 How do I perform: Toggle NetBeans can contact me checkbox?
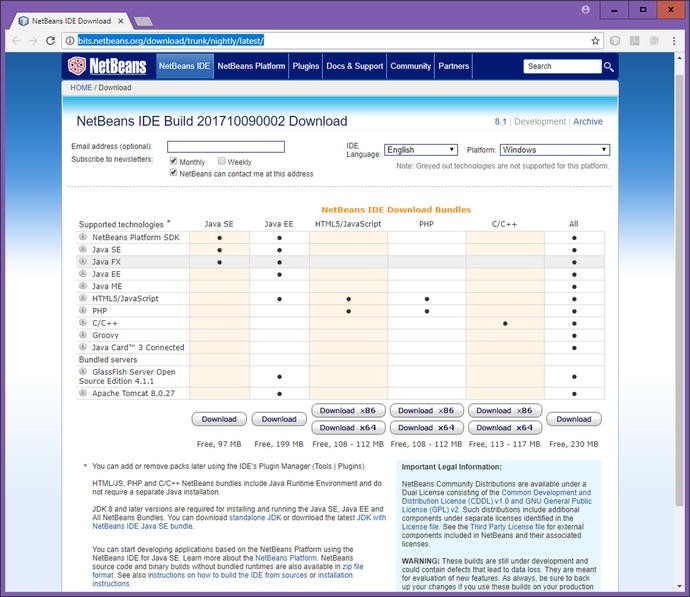coord(173,173)
